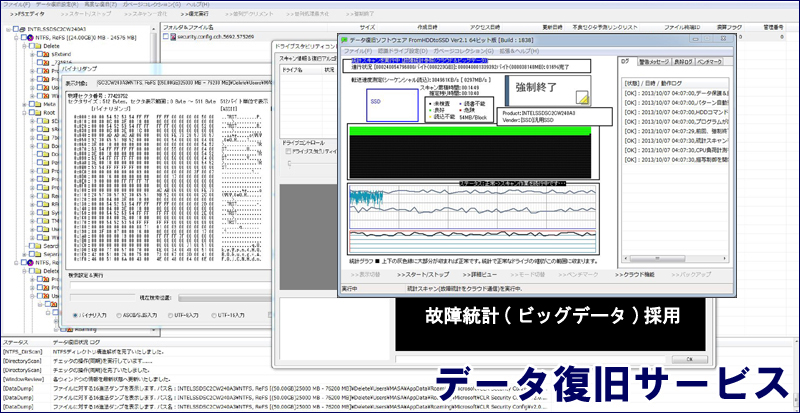Open 拡張&ヘルプ(H) in the FromHDDtoSSD window
800x413 pixels.
pos(519,51)
